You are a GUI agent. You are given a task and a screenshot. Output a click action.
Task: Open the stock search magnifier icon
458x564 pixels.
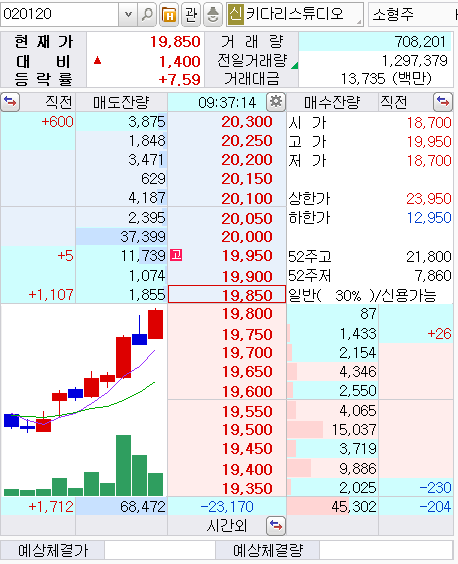click(147, 14)
